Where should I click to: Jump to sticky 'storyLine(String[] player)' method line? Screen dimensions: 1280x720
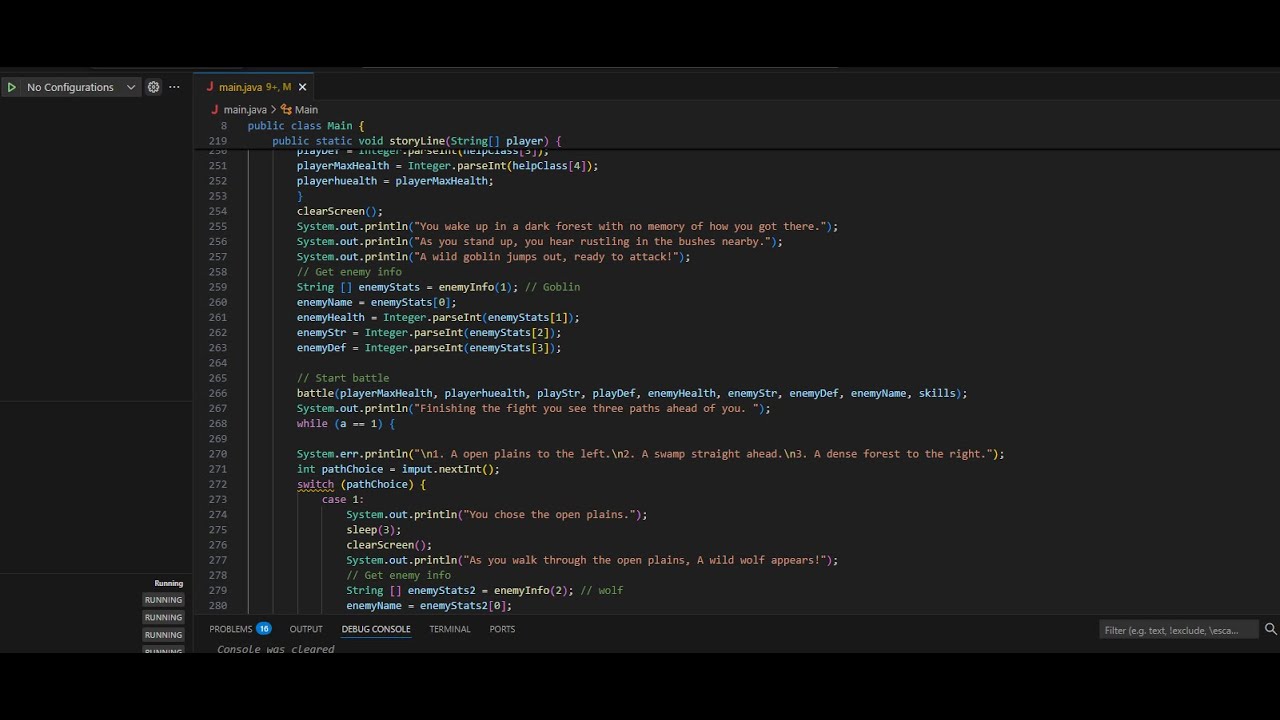pos(417,141)
